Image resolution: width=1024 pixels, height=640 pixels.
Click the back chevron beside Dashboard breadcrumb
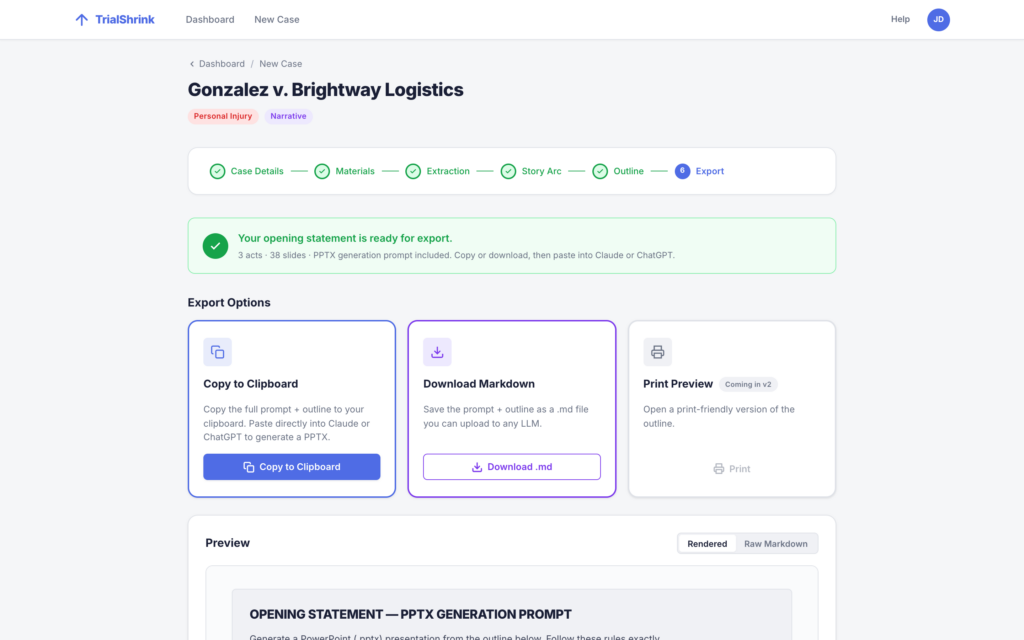[x=191, y=64]
